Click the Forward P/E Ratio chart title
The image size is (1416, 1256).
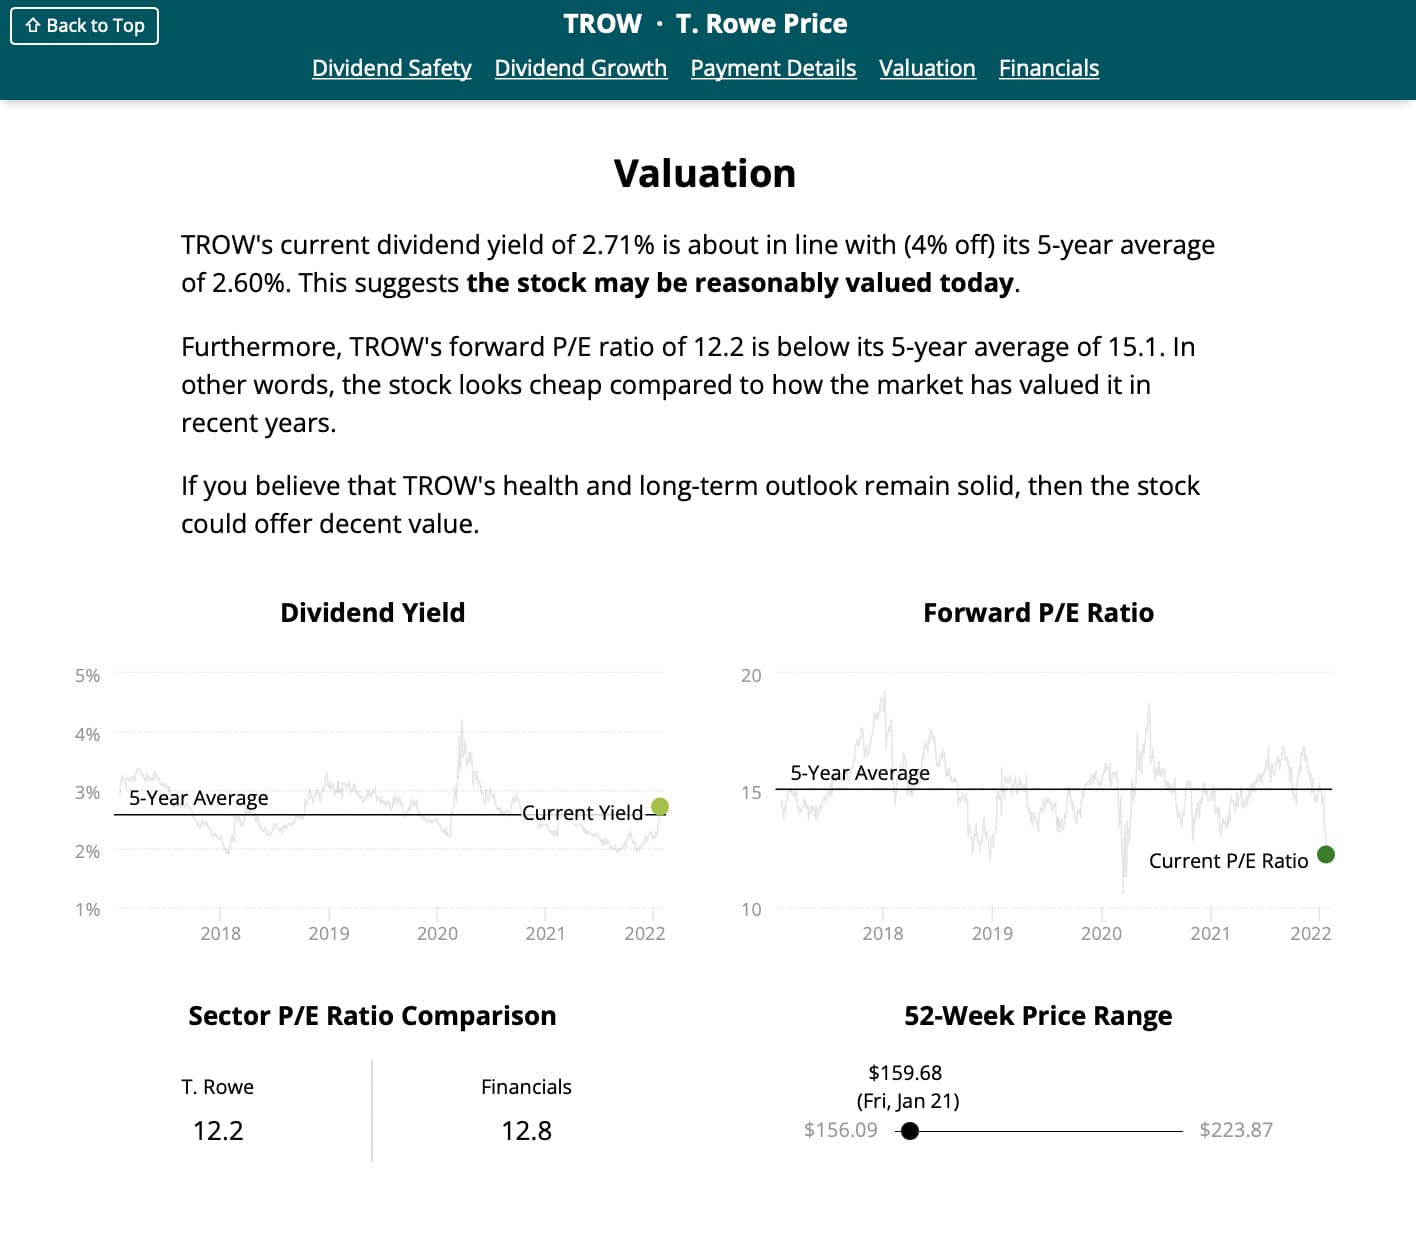[1038, 612]
